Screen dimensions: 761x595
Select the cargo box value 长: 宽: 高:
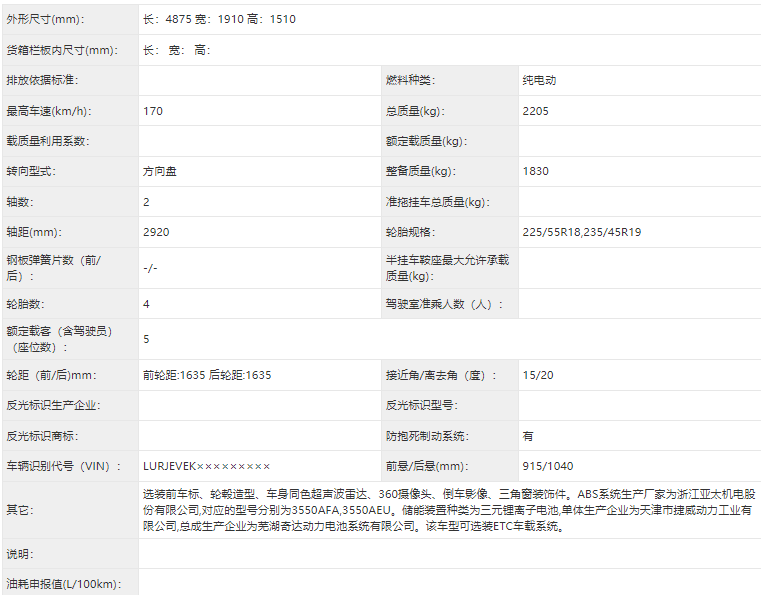point(177,50)
